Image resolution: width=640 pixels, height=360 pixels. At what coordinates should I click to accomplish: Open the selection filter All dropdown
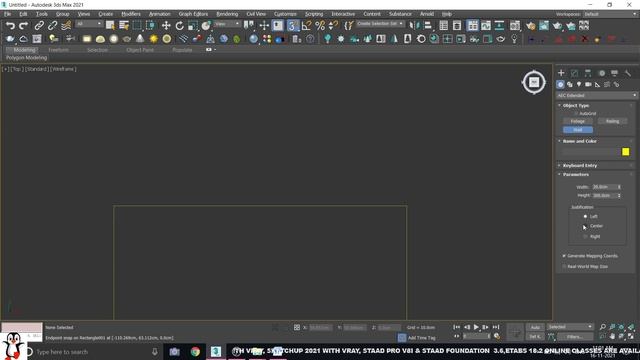click(89, 24)
